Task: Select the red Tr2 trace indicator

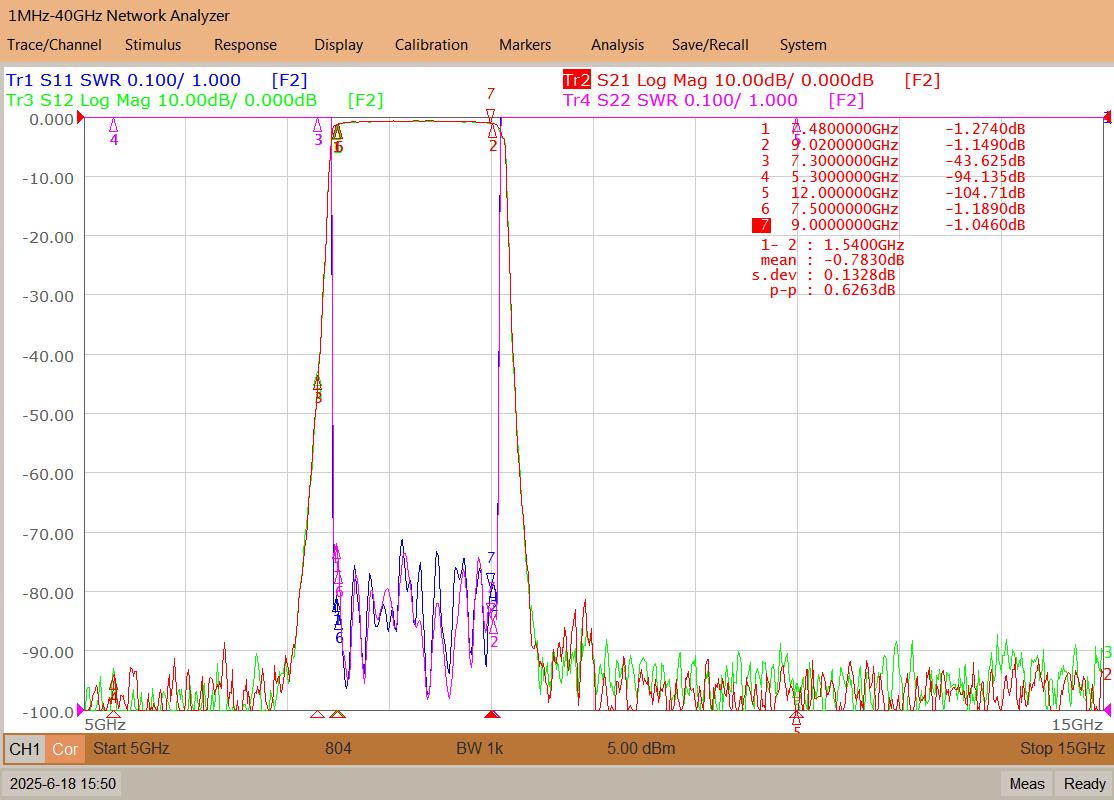Action: click(576, 80)
